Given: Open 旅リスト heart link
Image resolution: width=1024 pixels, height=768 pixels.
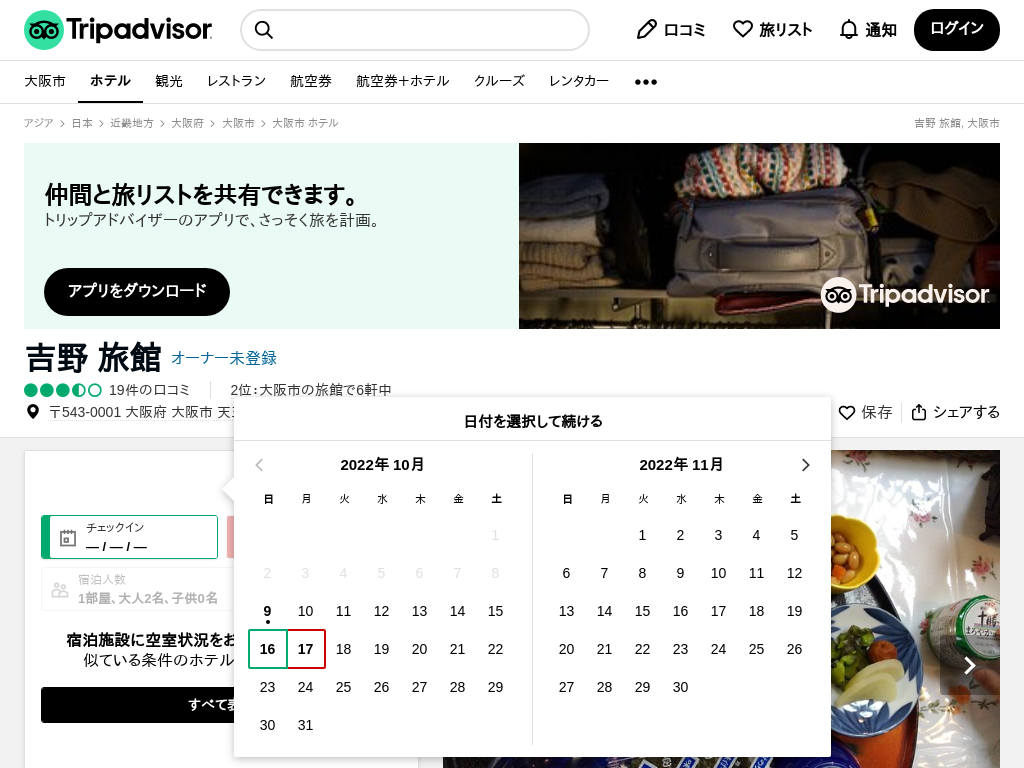Looking at the screenshot, I should tap(773, 29).
